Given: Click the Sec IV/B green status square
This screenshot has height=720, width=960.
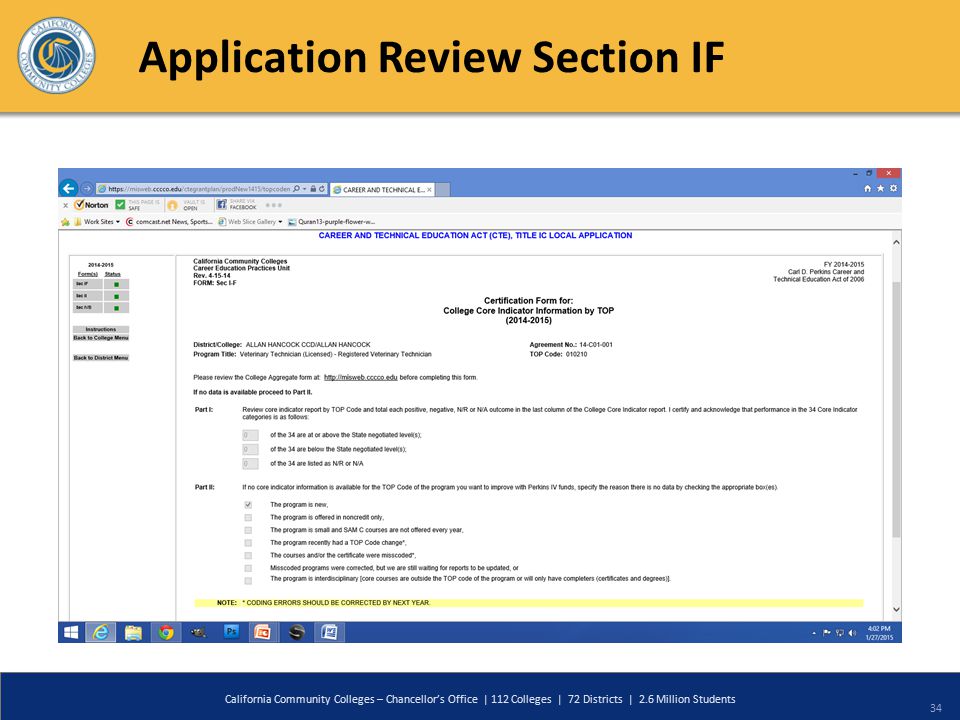Looking at the screenshot, I should (x=116, y=307).
